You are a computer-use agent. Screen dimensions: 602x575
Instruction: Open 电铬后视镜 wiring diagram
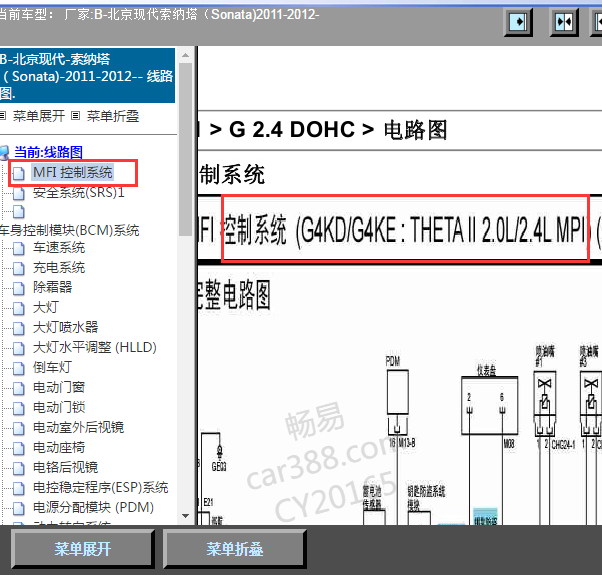(x=65, y=467)
